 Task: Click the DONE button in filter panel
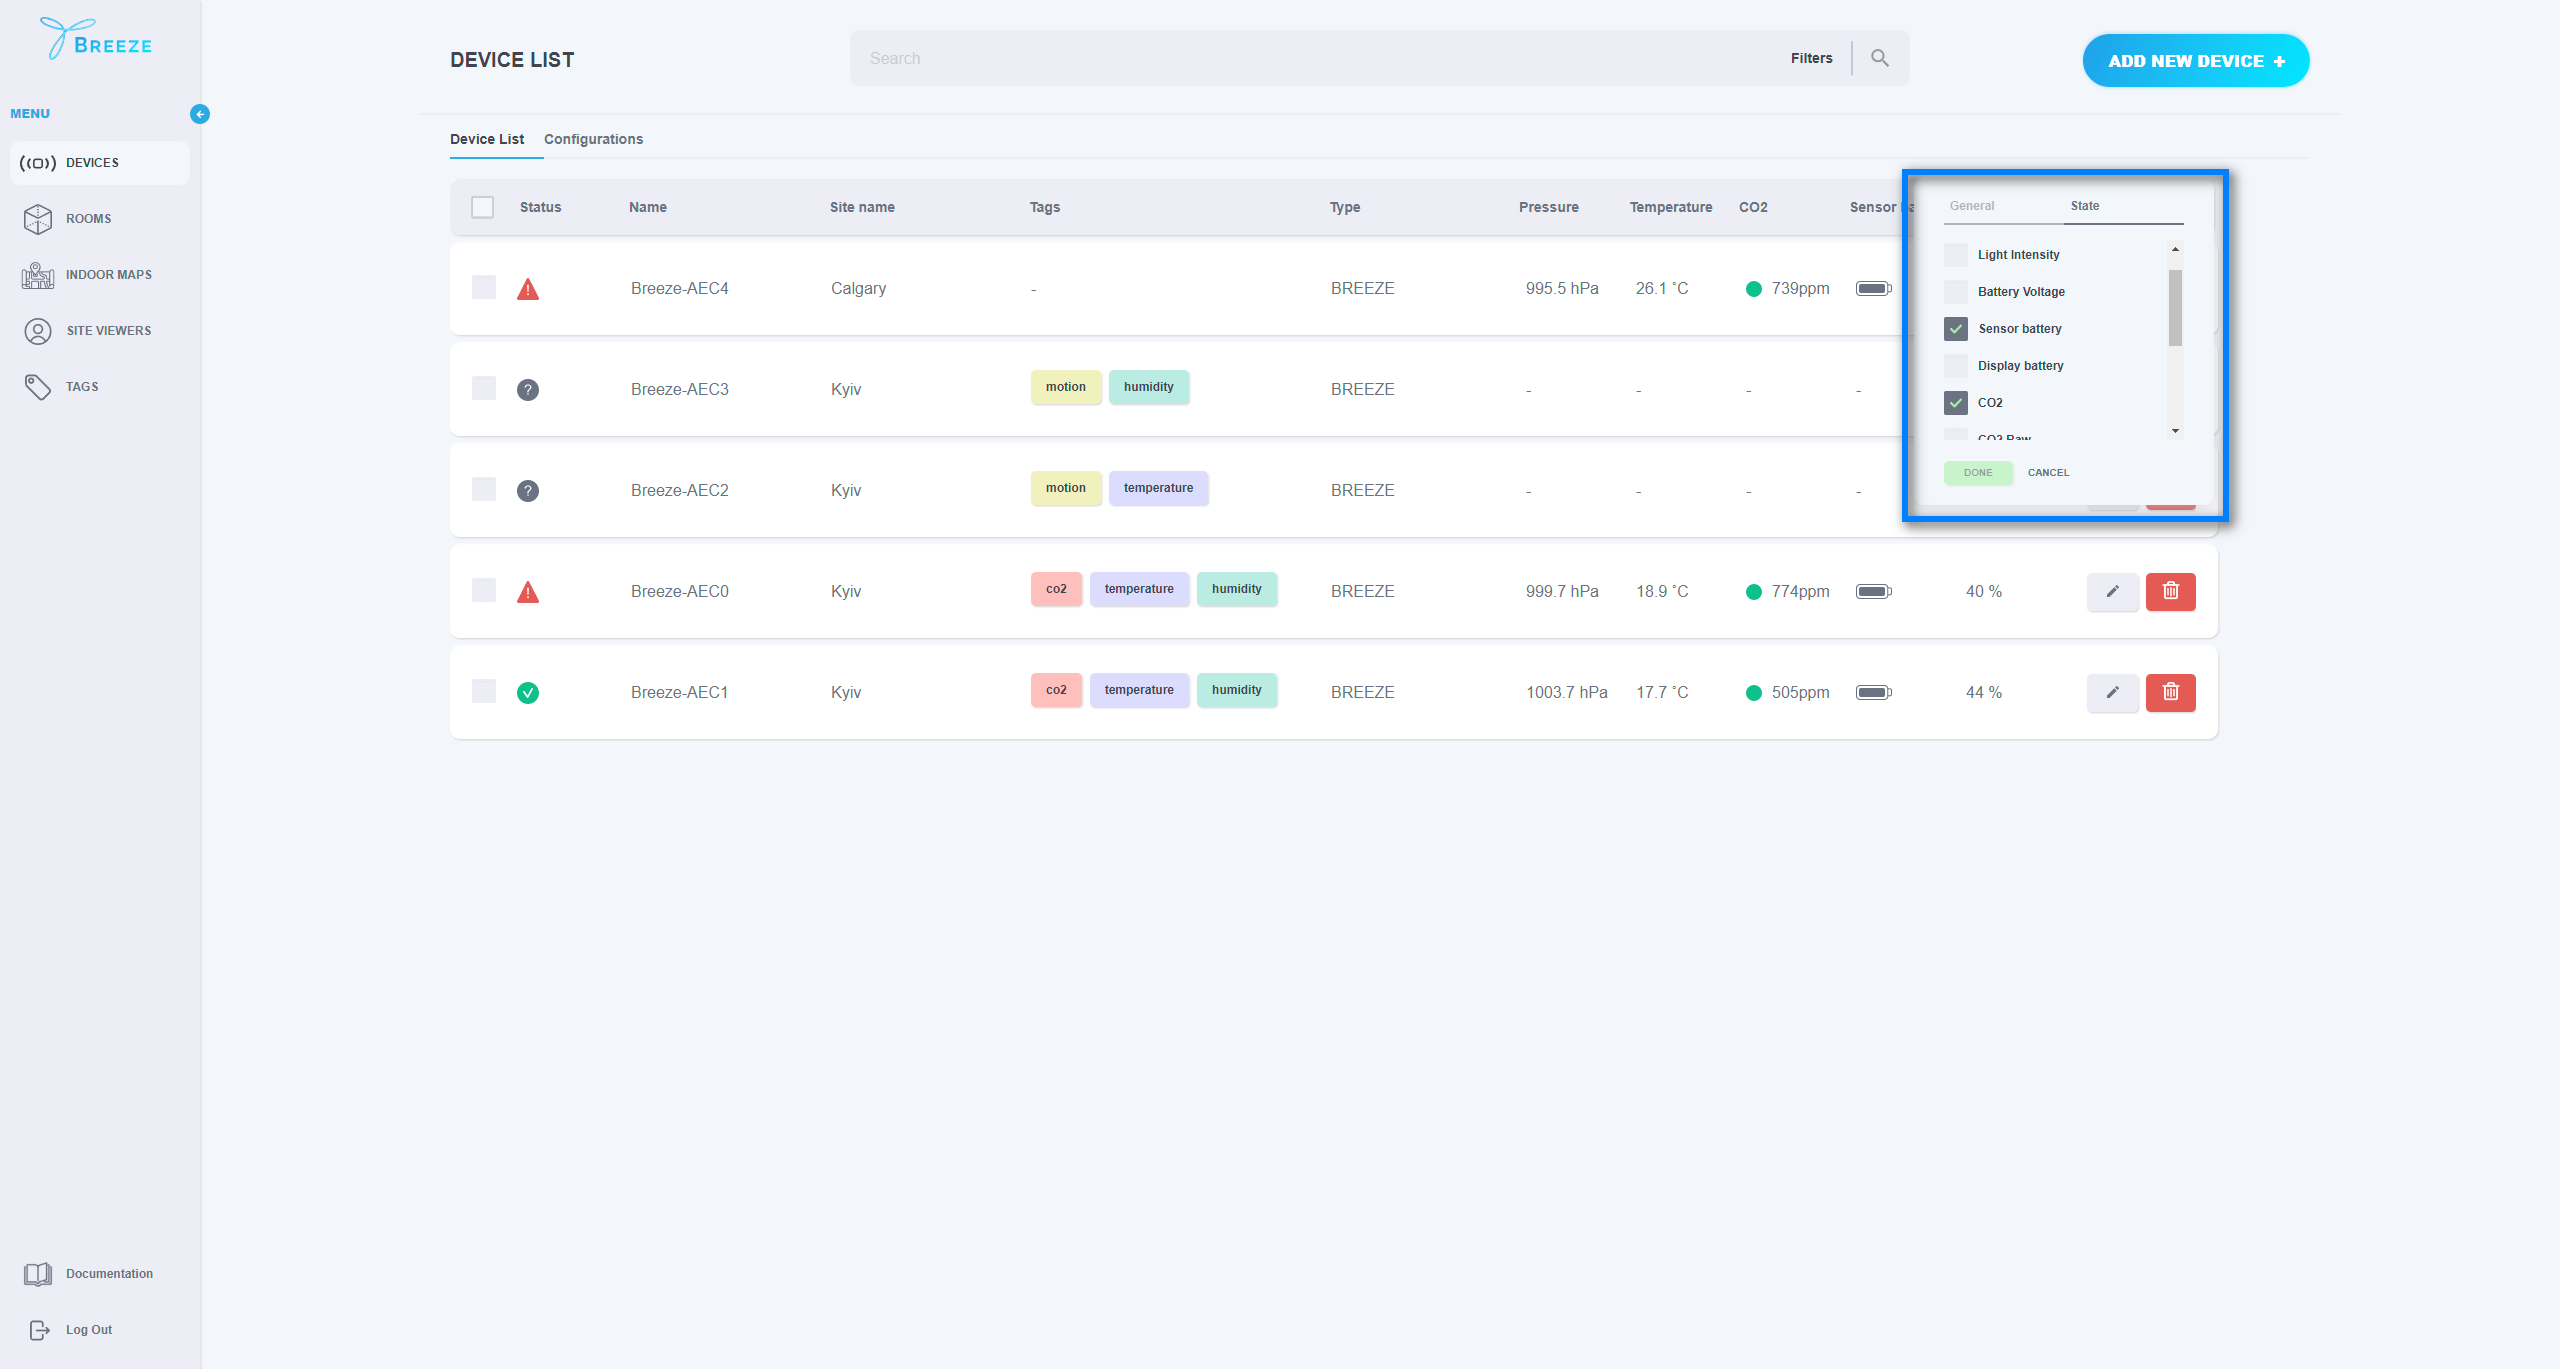pyautogui.click(x=1979, y=470)
